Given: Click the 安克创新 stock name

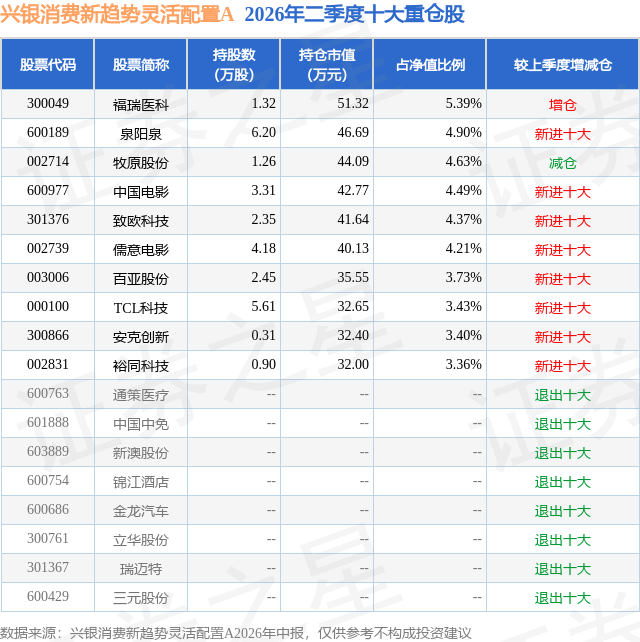Looking at the screenshot, I should coord(141,337).
